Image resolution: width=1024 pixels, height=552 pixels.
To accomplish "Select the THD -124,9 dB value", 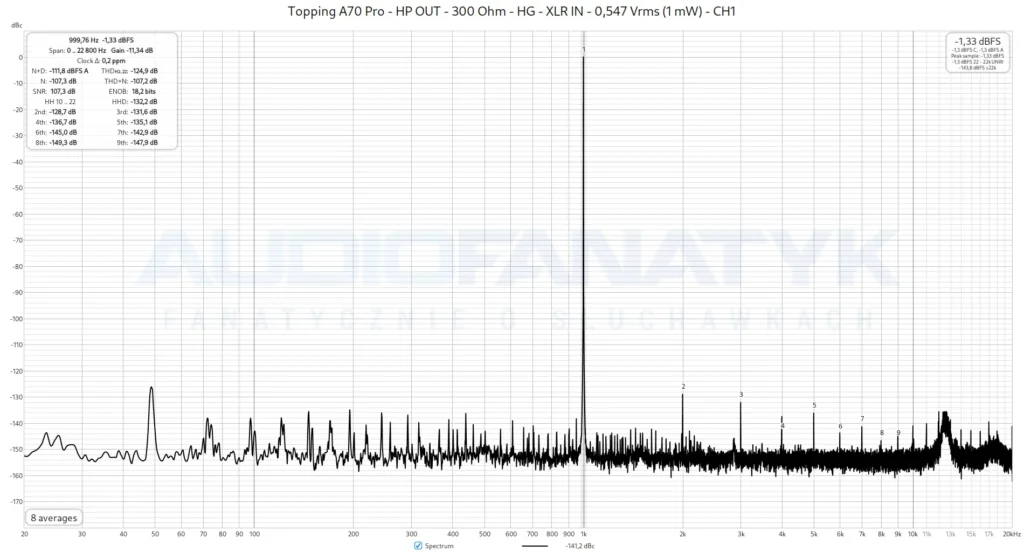I will click(x=144, y=71).
